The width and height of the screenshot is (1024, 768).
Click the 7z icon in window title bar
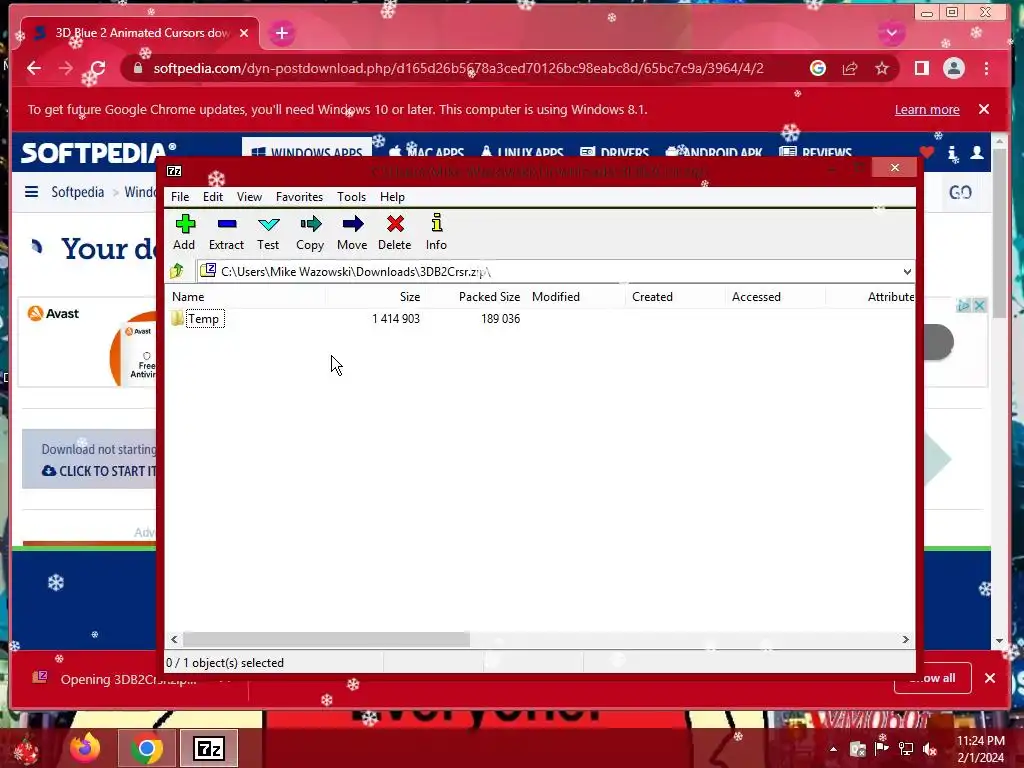(174, 171)
